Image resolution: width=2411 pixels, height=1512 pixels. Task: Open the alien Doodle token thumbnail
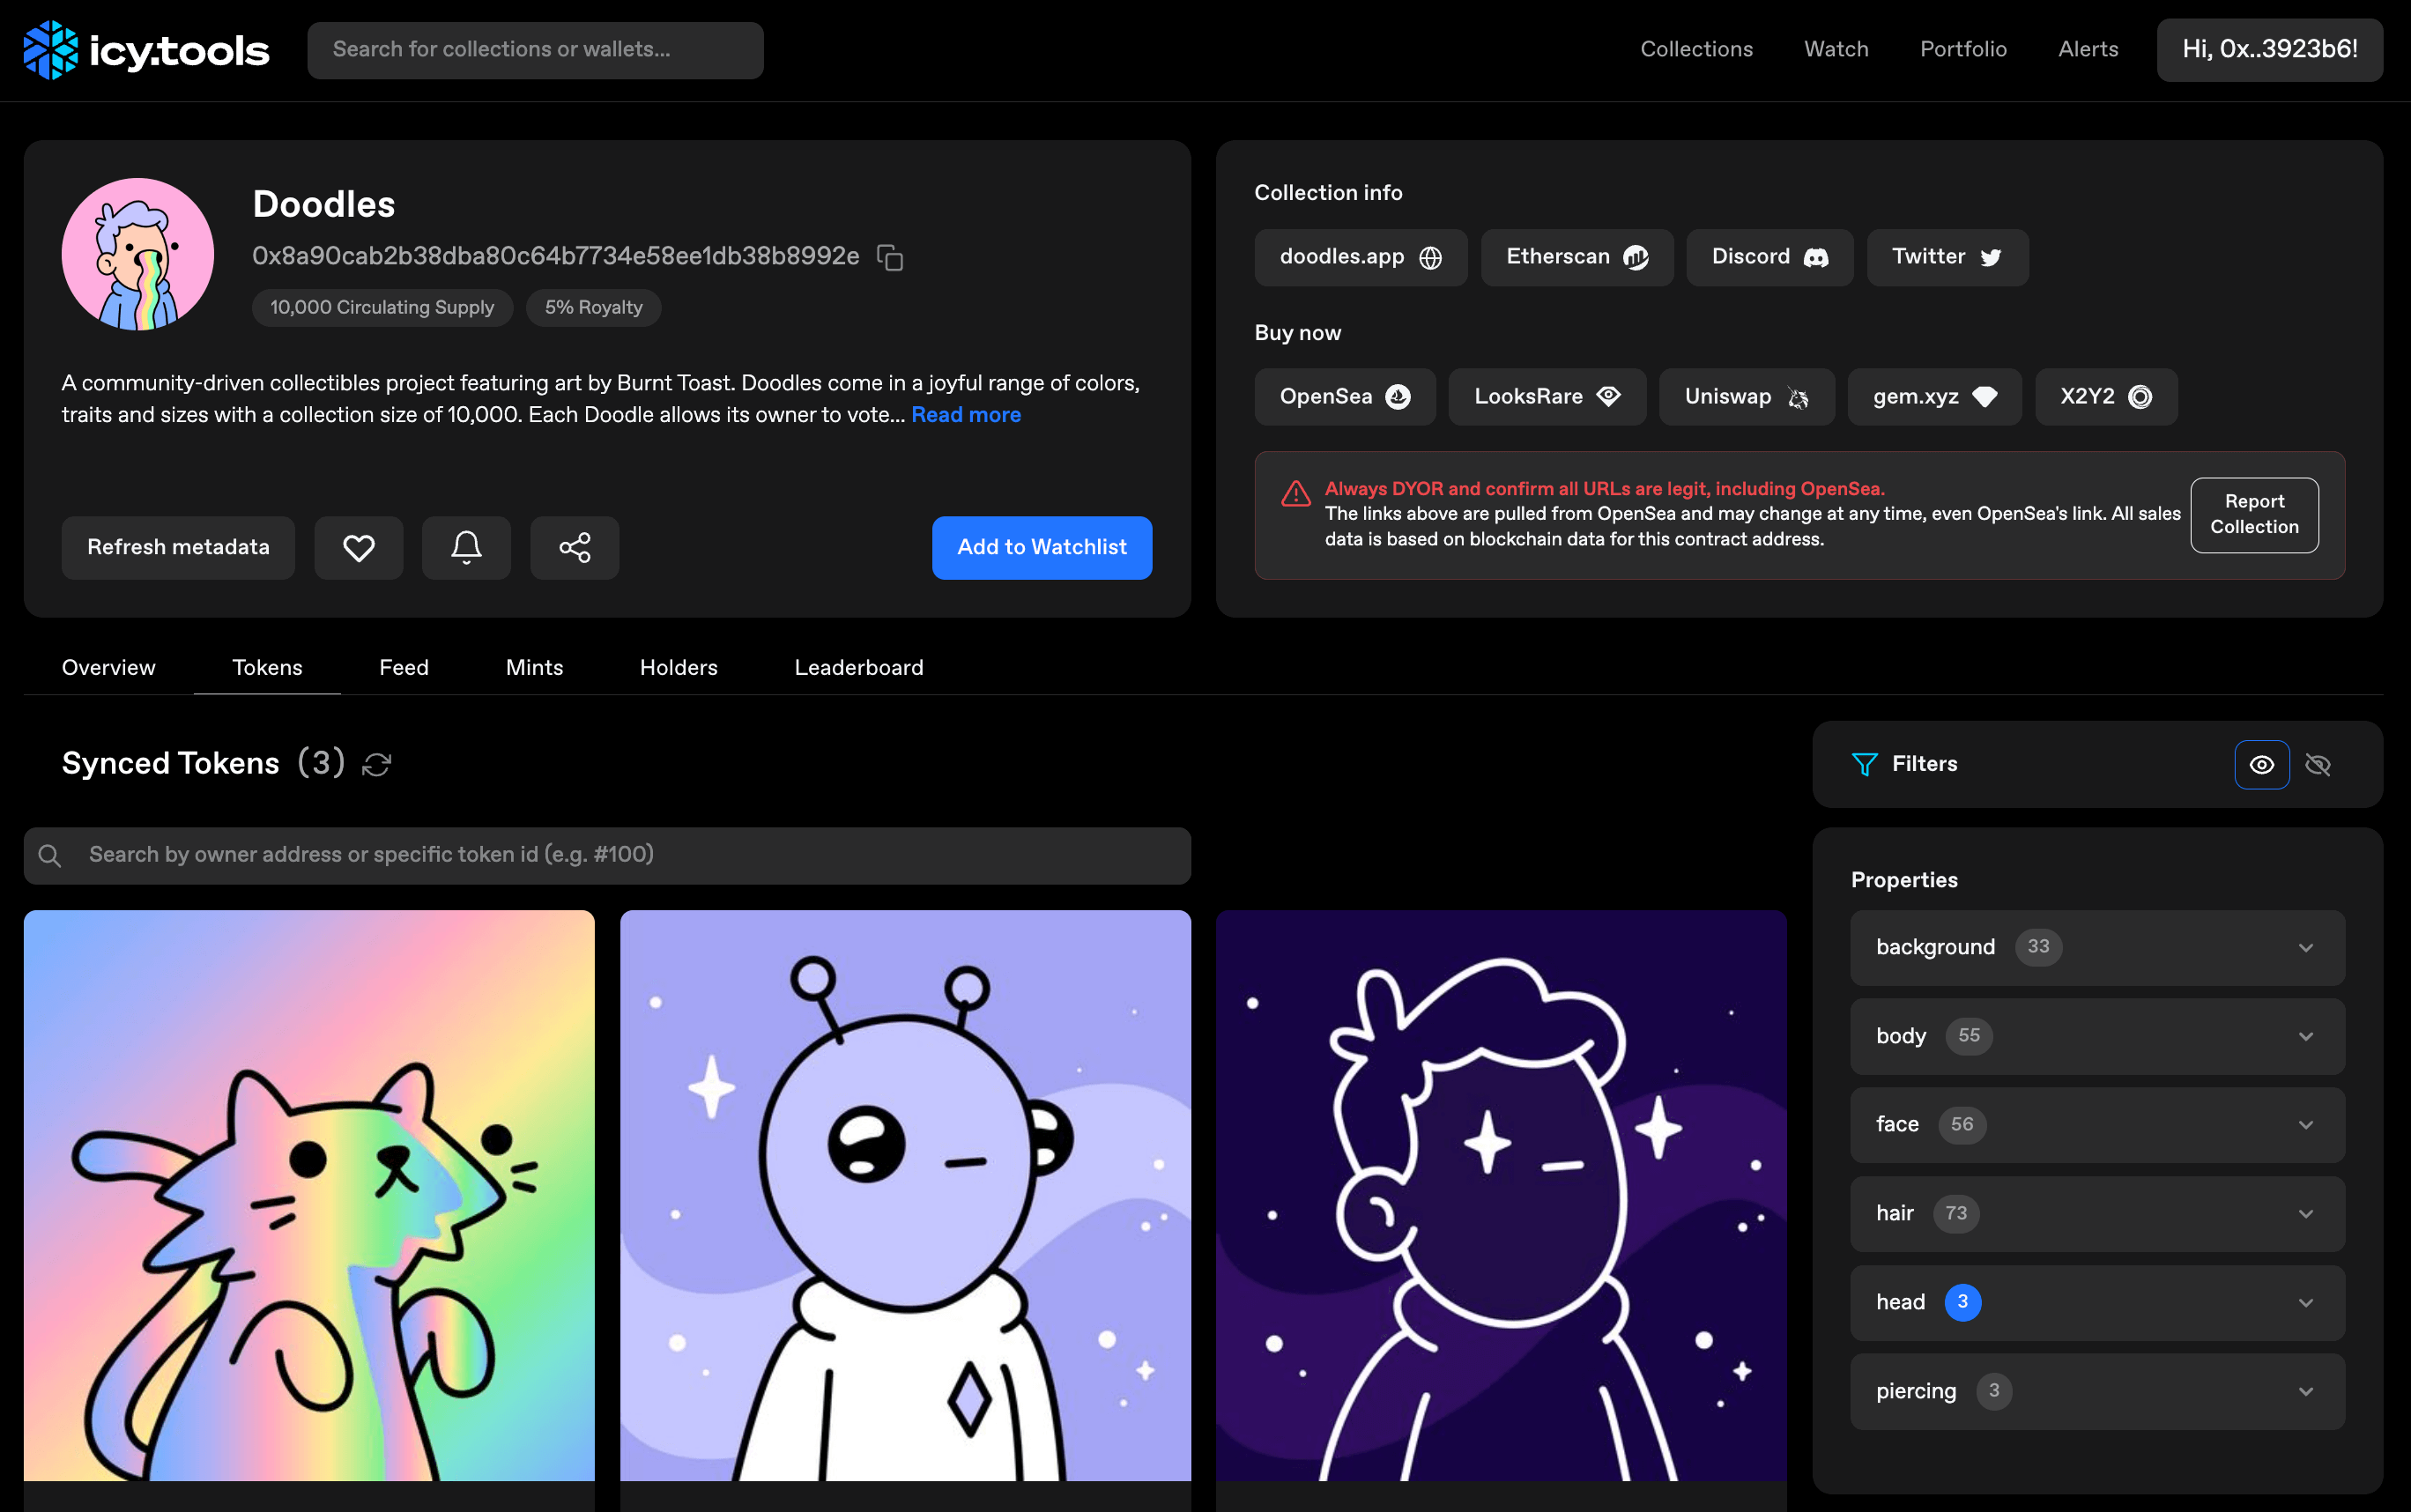point(905,1195)
